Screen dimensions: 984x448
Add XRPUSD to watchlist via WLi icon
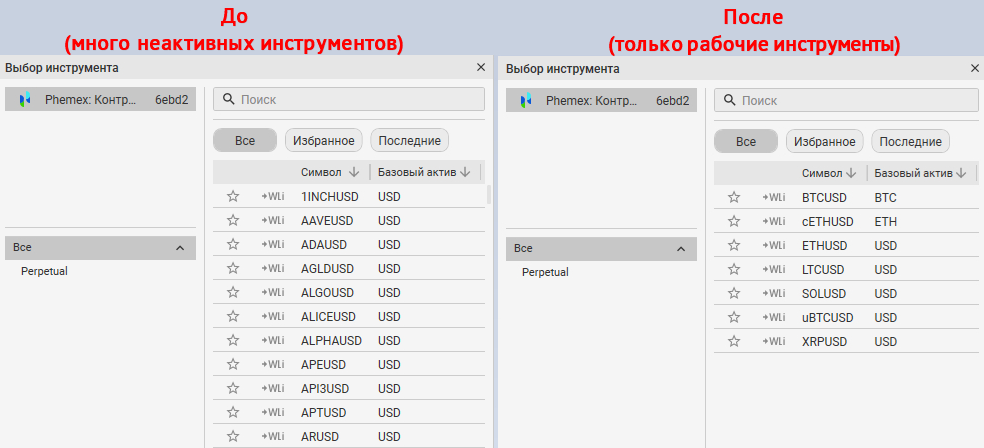coord(773,342)
